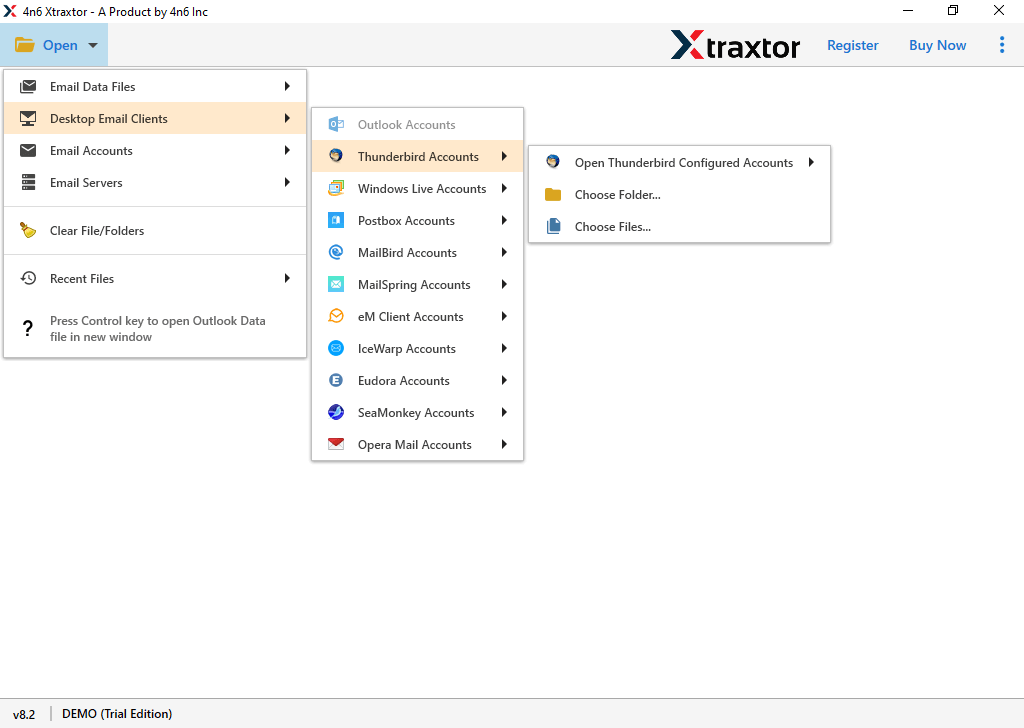Screen dimensions: 1024x728
Task: Select IceWarp Accounts from the submenu
Action: (x=406, y=349)
